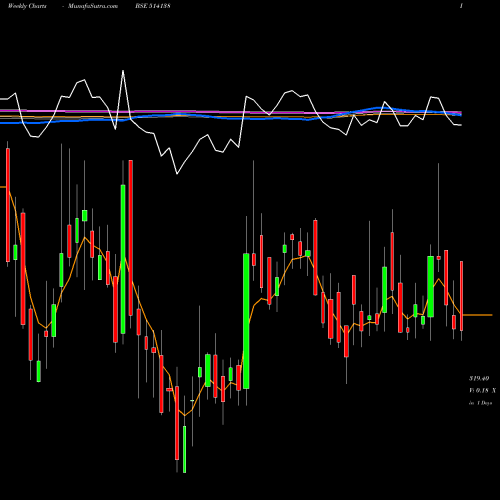500x500 pixels.
Task: Click the "MunafaSutra.com" site name text
Action: 93,6
